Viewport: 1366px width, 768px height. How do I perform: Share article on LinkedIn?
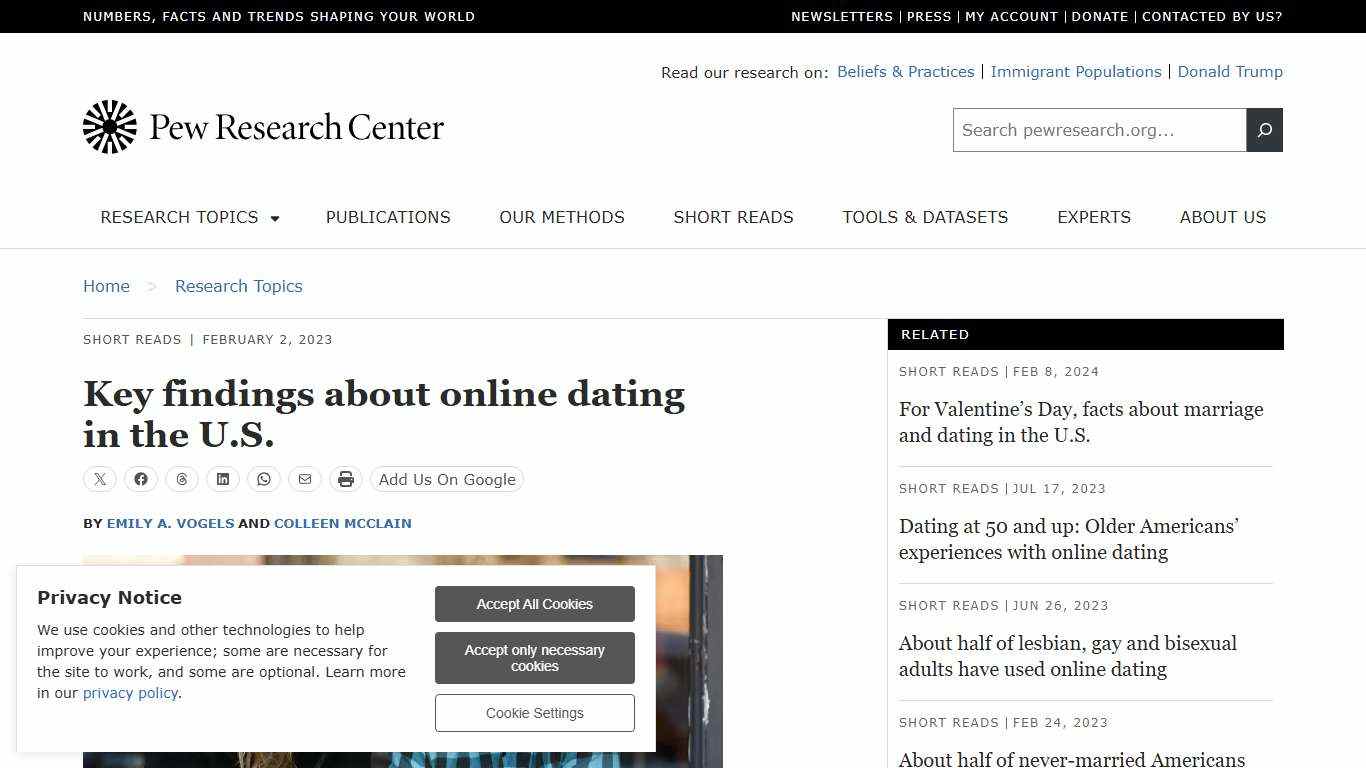coord(222,479)
